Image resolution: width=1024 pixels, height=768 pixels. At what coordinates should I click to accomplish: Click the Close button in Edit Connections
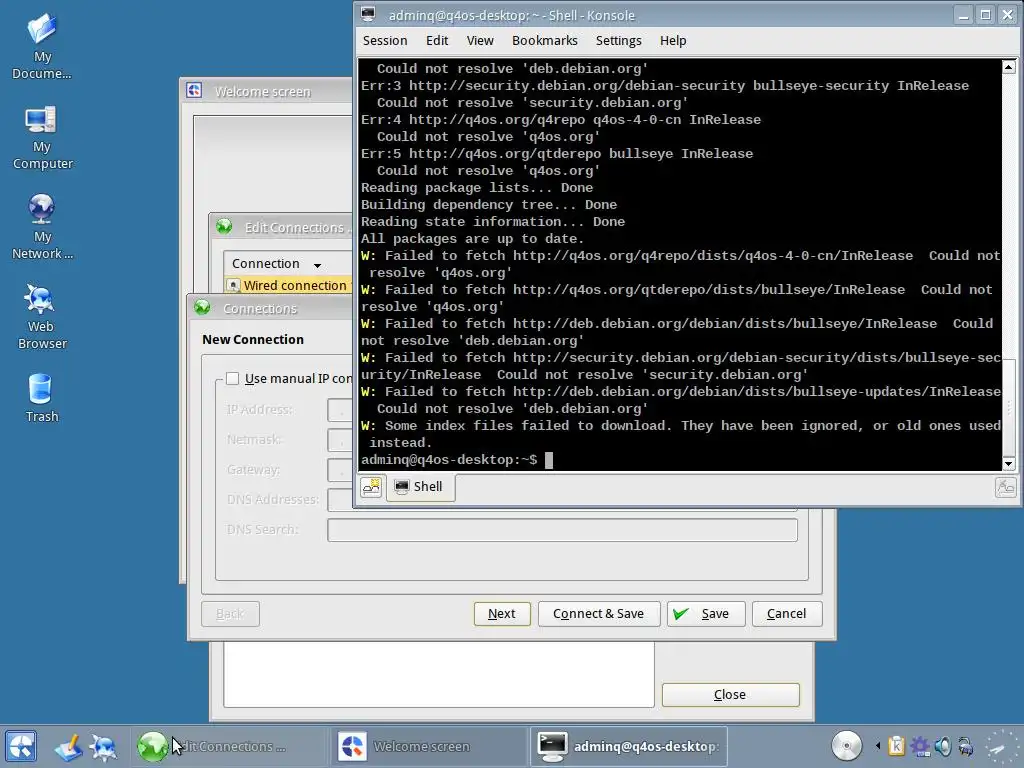pos(730,695)
